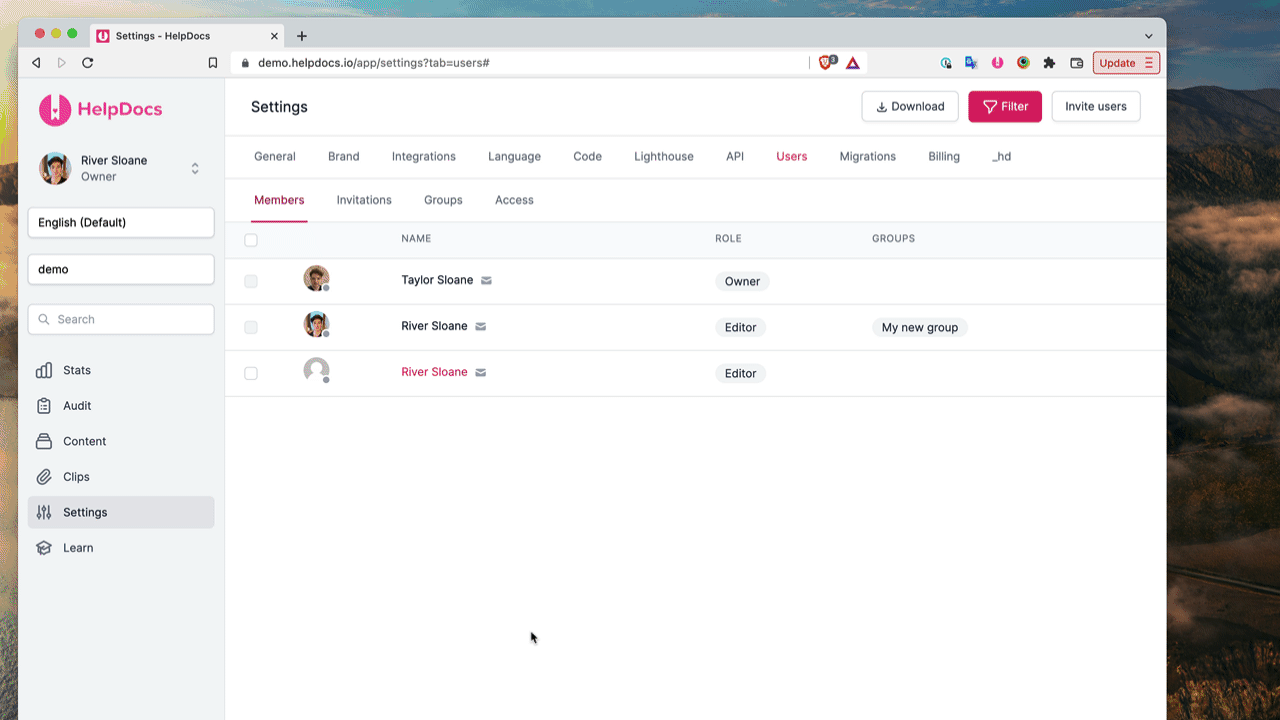Open Stats from the sidebar
Screen dimensions: 1280x720
click(x=121, y=370)
